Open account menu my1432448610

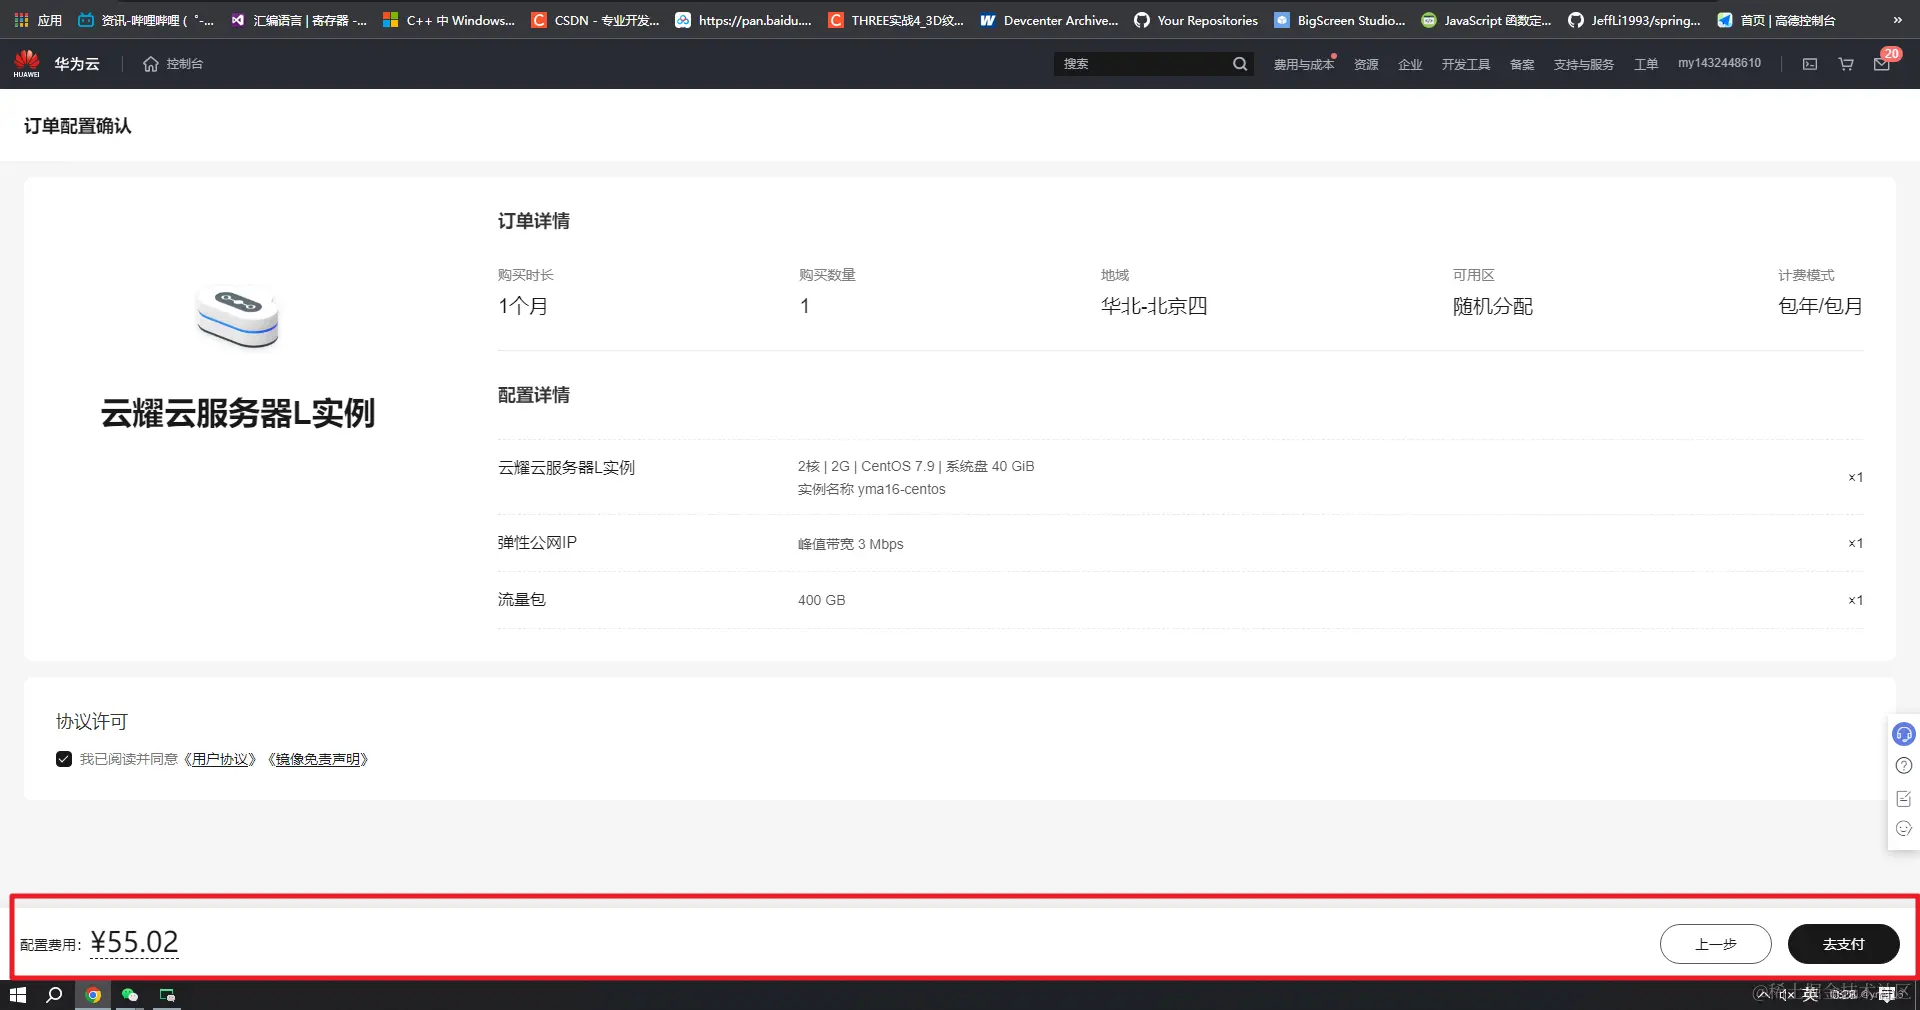(x=1719, y=63)
